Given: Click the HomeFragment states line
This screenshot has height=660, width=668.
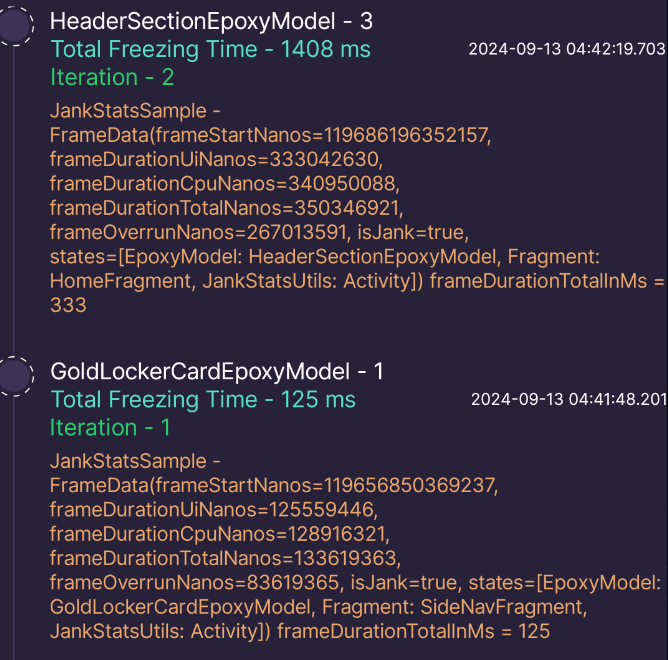Looking at the screenshot, I should [357, 281].
